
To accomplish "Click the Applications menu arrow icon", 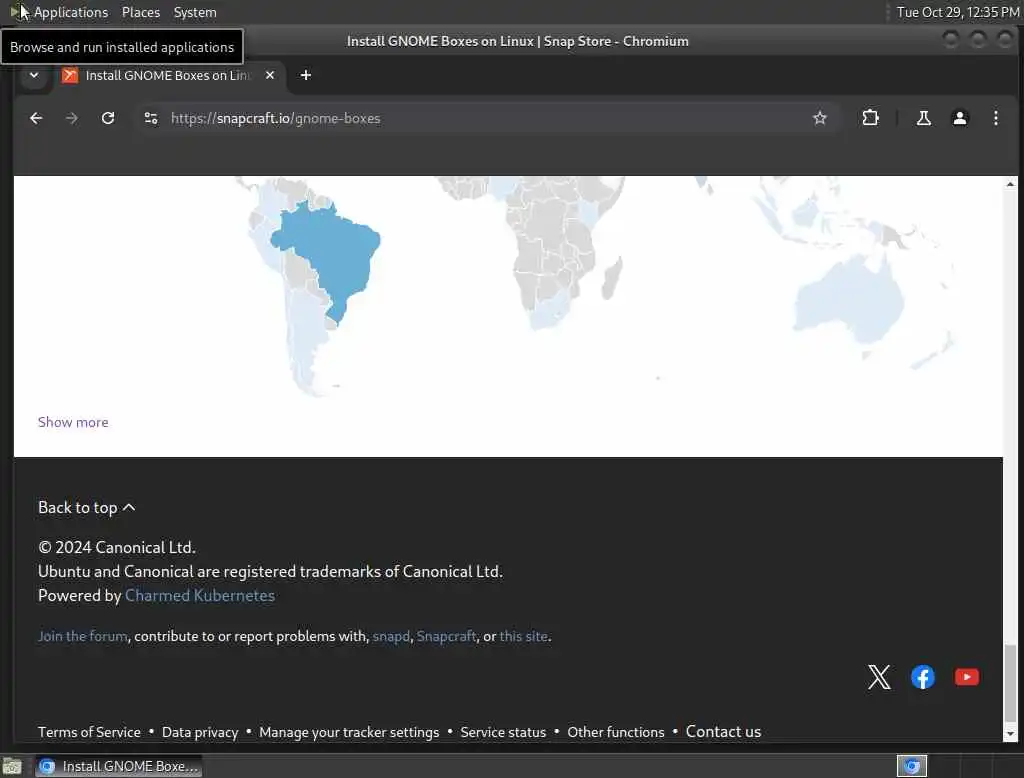I will pos(16,12).
